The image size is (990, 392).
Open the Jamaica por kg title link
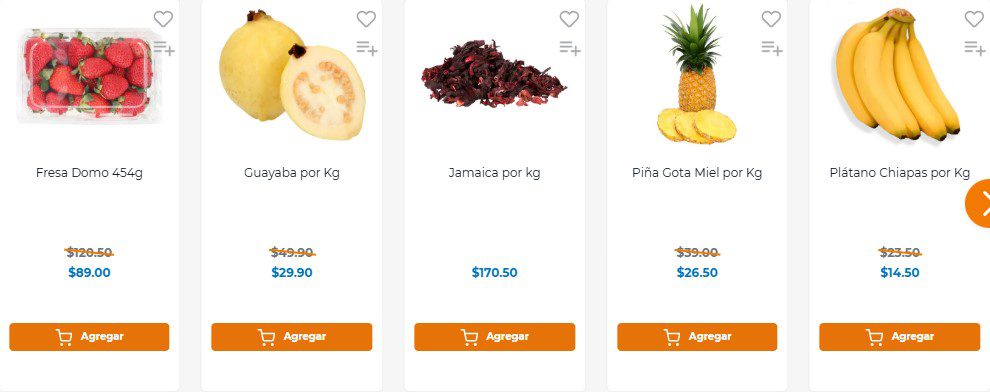[494, 173]
